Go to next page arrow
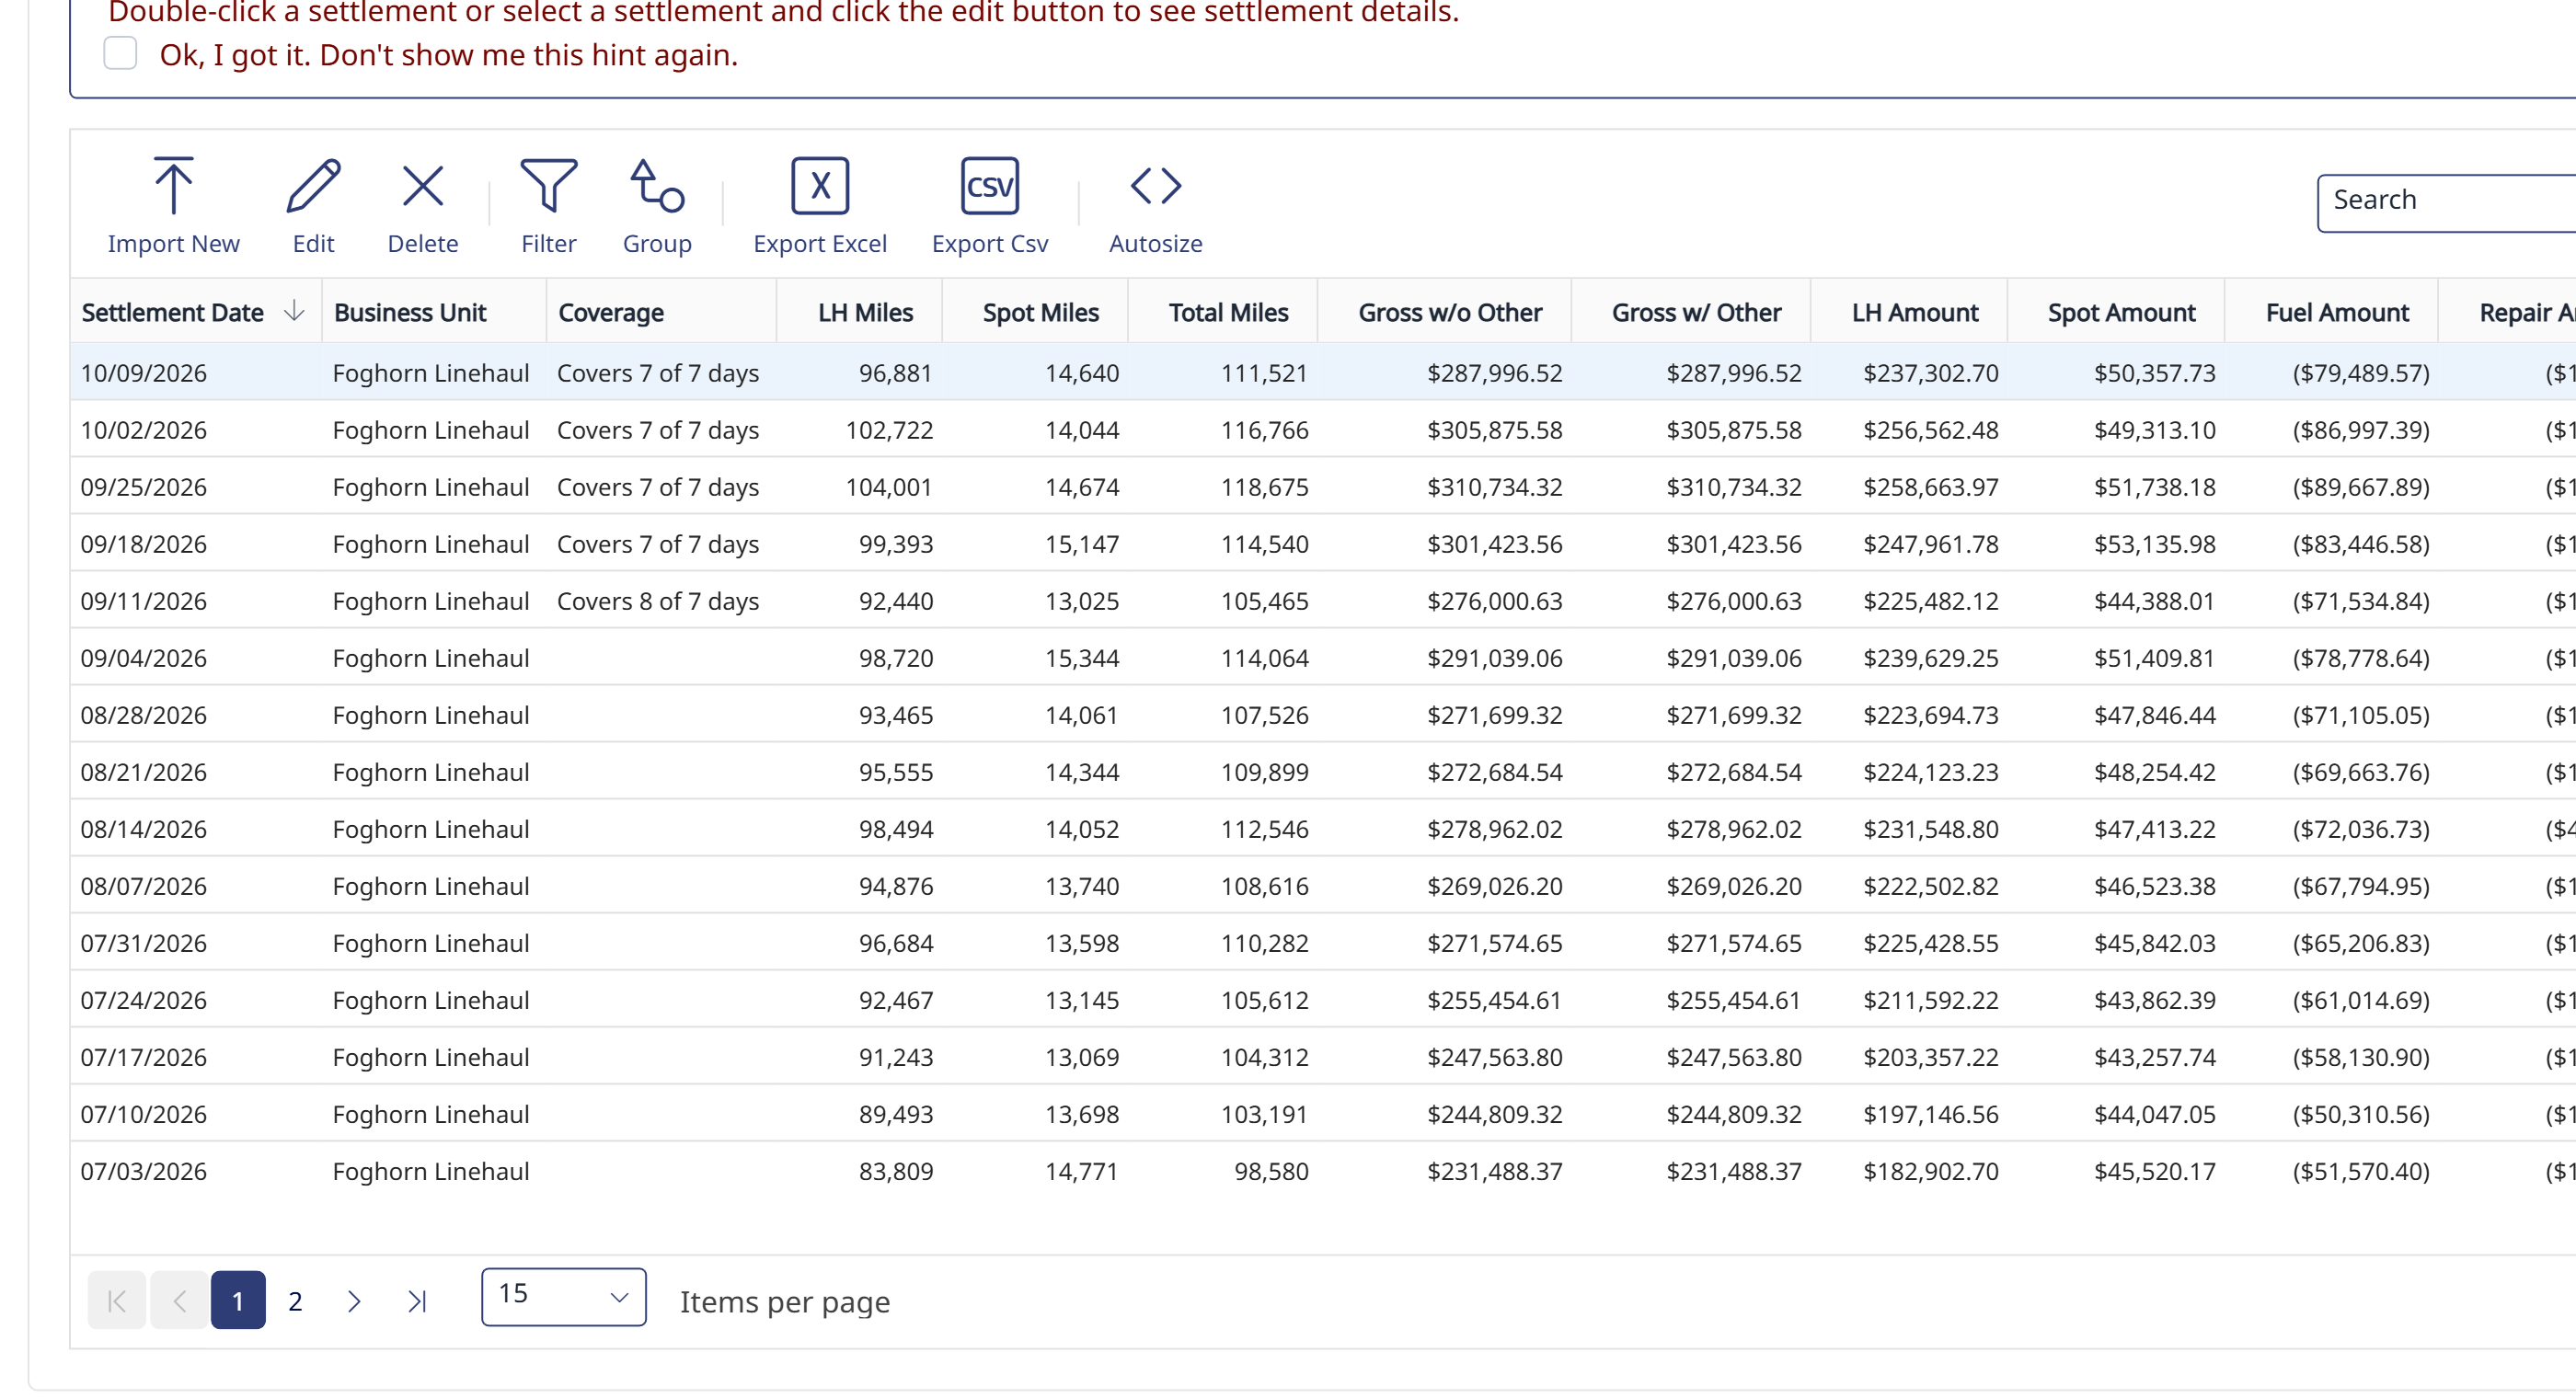 pyautogui.click(x=353, y=1300)
